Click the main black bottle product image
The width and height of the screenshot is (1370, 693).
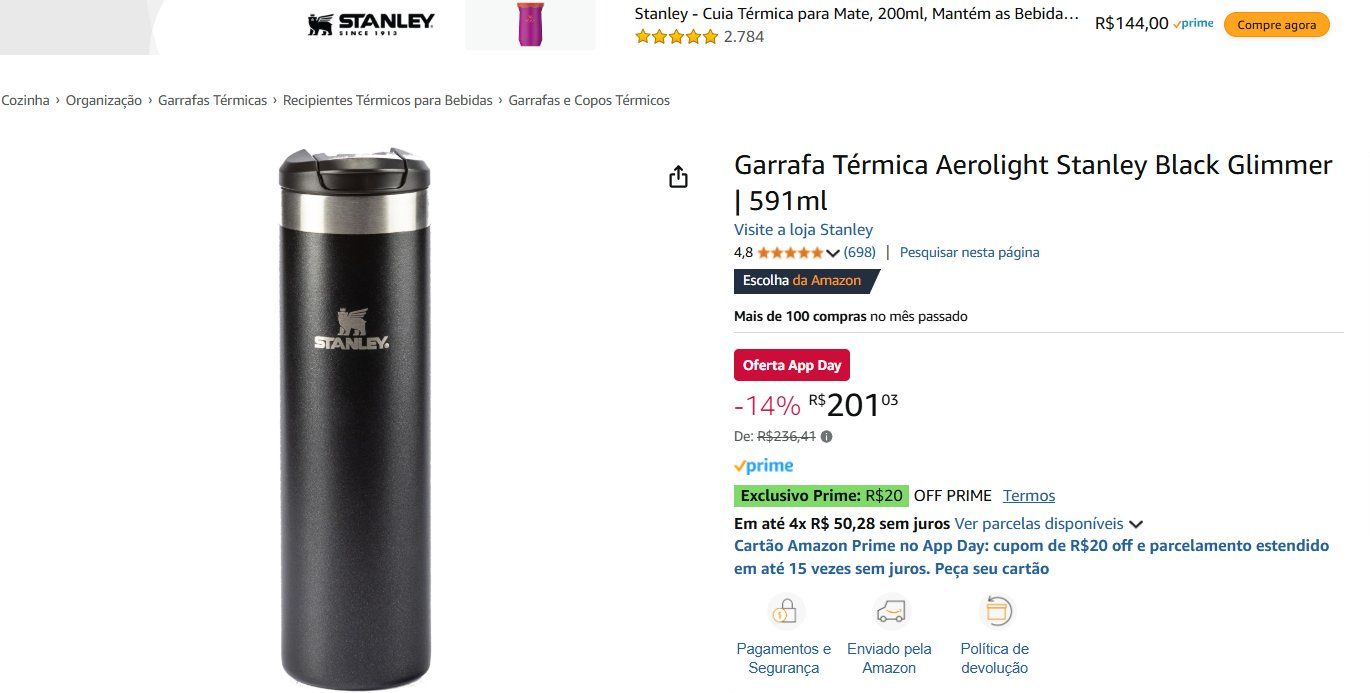point(352,418)
